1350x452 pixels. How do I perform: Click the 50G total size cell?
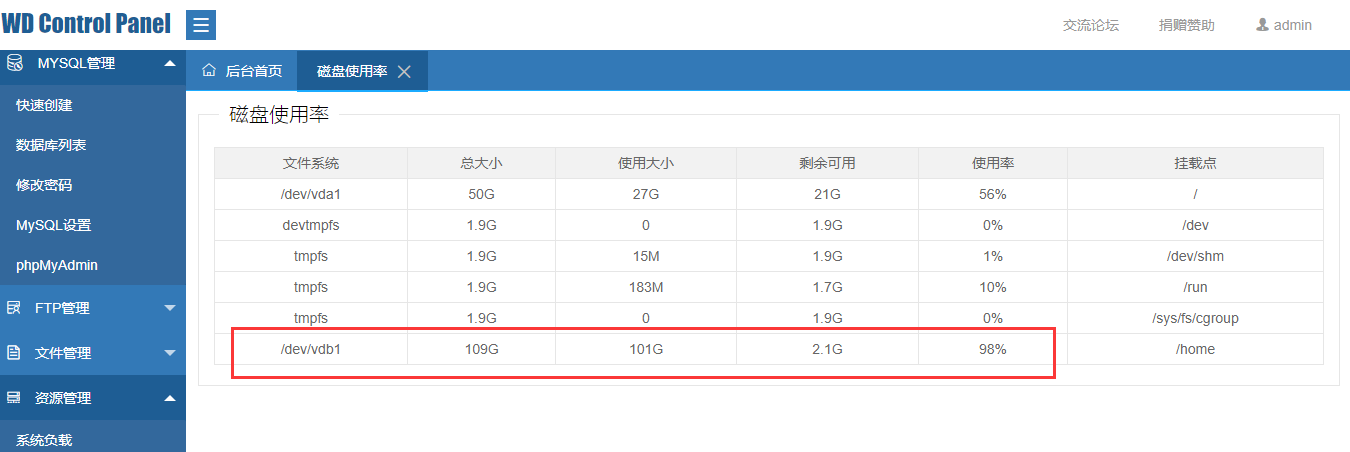point(481,194)
